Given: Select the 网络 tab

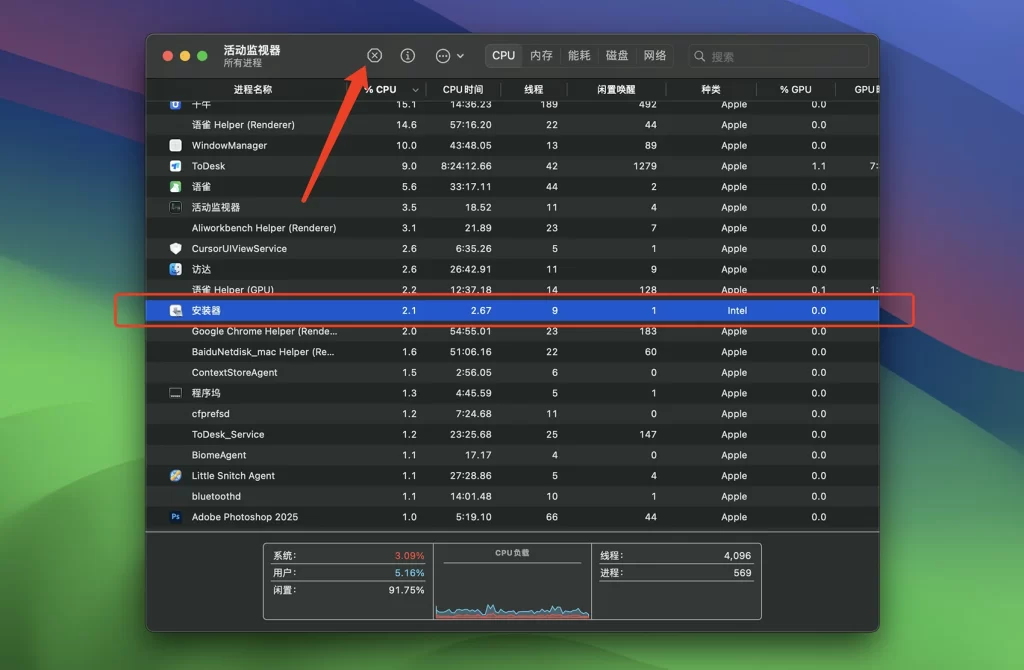Looking at the screenshot, I should coord(655,56).
